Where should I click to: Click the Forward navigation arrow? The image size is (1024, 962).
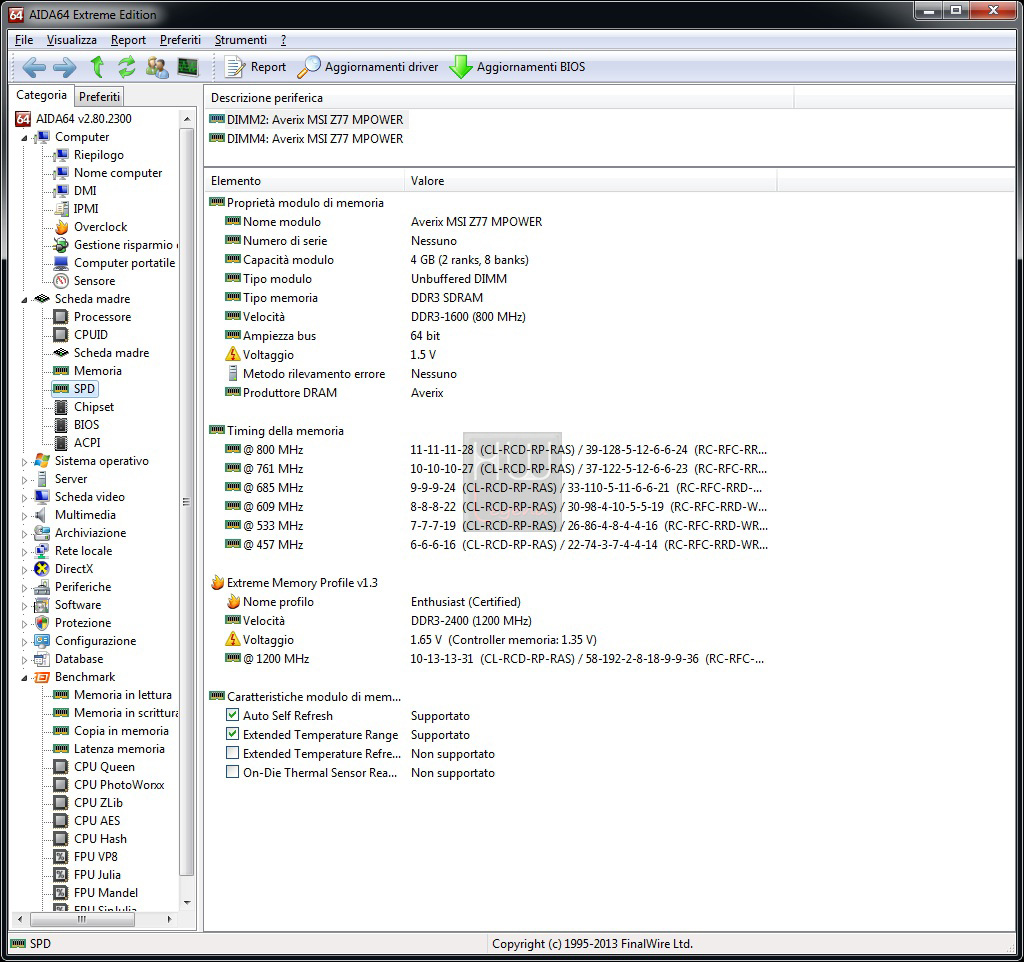tap(64, 67)
